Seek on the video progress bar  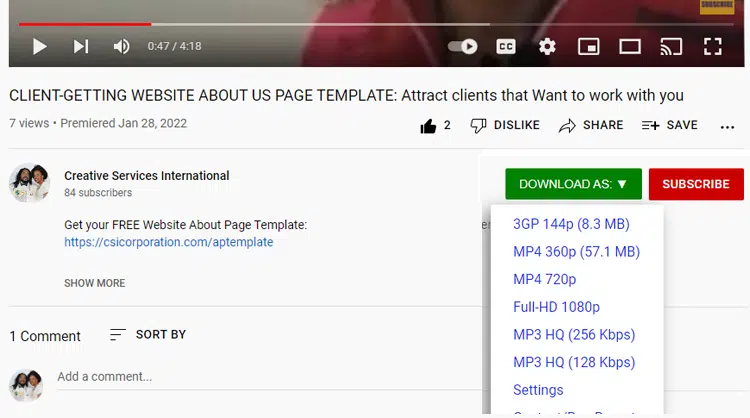coord(375,24)
